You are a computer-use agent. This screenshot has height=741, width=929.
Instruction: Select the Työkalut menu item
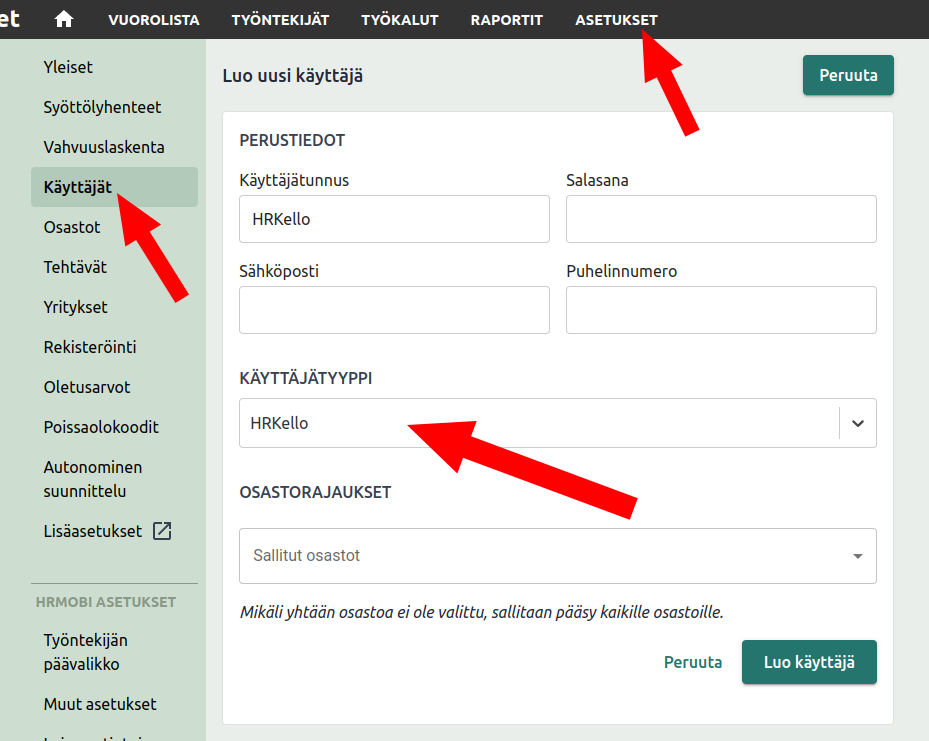tap(399, 20)
